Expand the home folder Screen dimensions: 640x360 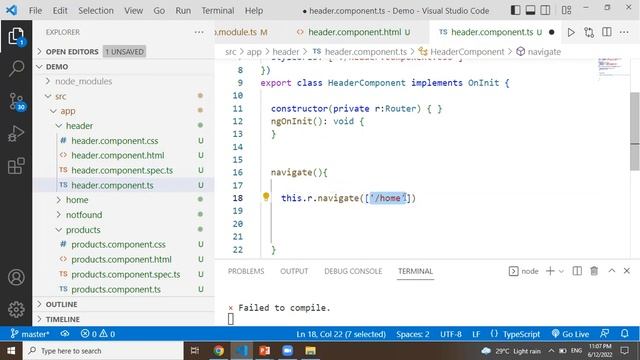coord(124,200)
